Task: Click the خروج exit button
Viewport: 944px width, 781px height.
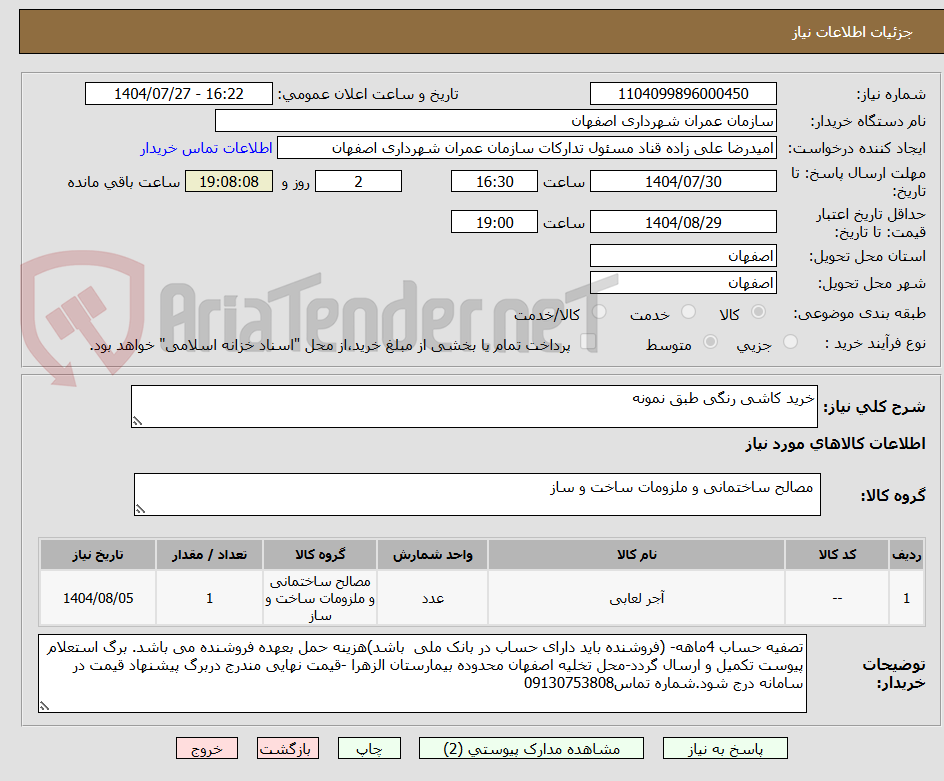Action: point(207,748)
